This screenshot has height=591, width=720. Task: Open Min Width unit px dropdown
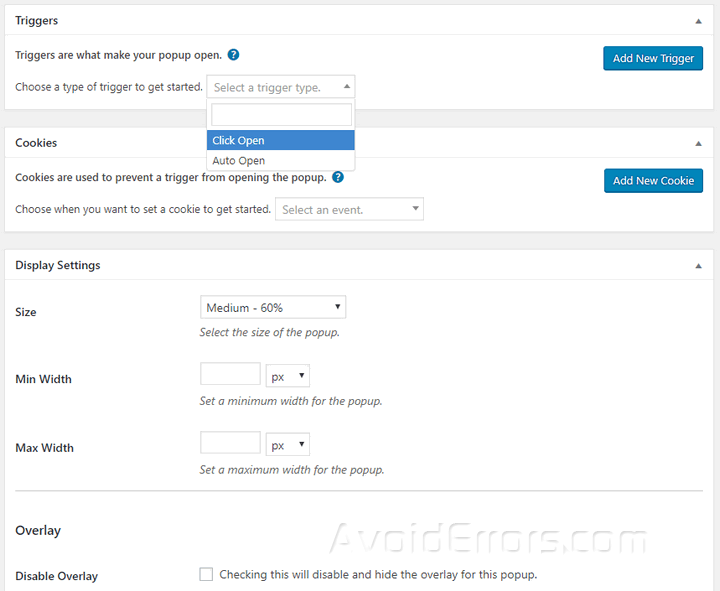[x=287, y=375]
